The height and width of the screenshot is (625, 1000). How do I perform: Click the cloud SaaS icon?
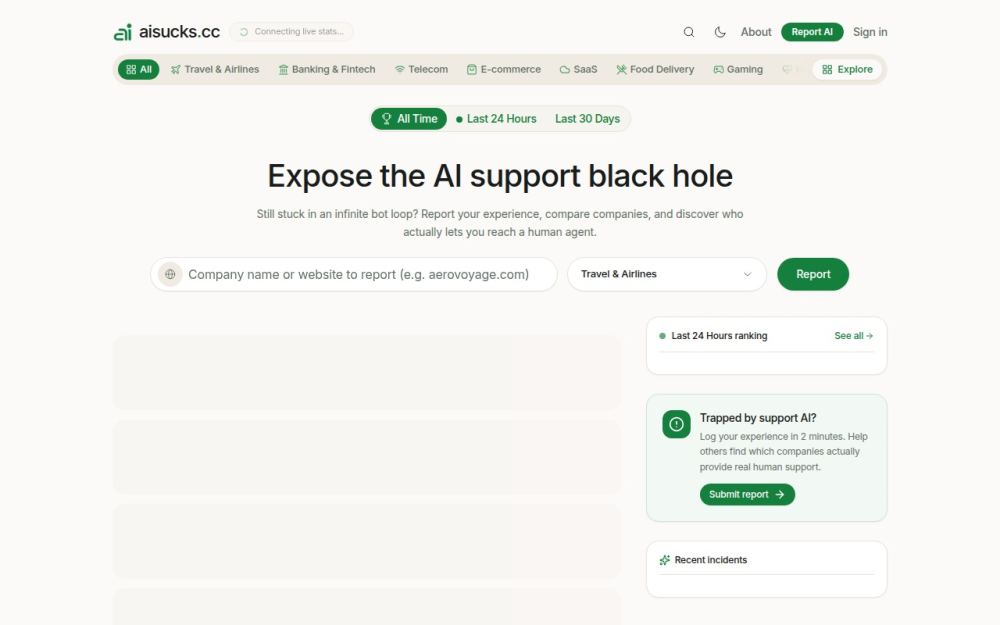coord(564,70)
